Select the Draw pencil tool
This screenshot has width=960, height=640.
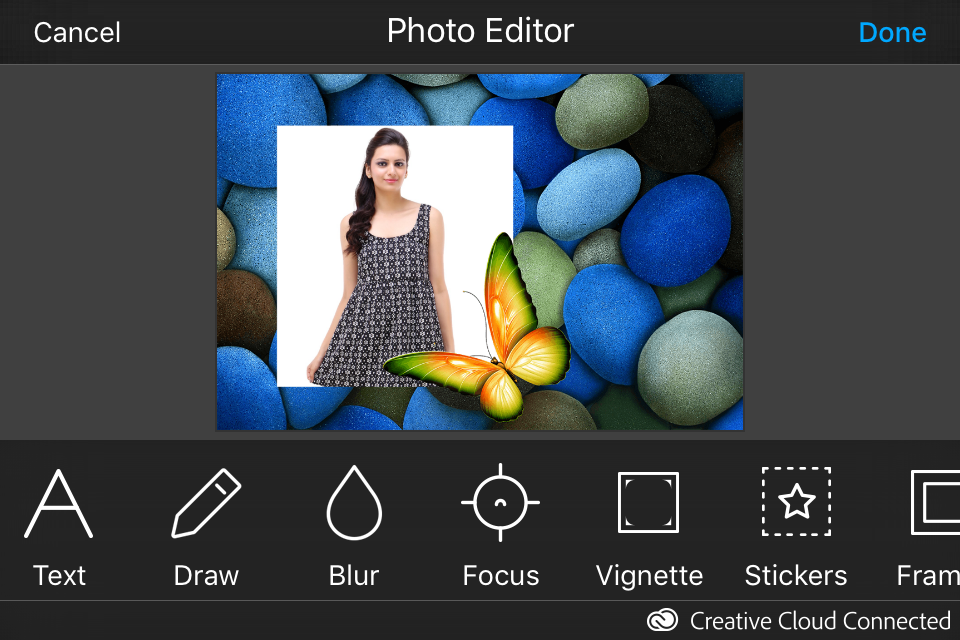click(206, 503)
